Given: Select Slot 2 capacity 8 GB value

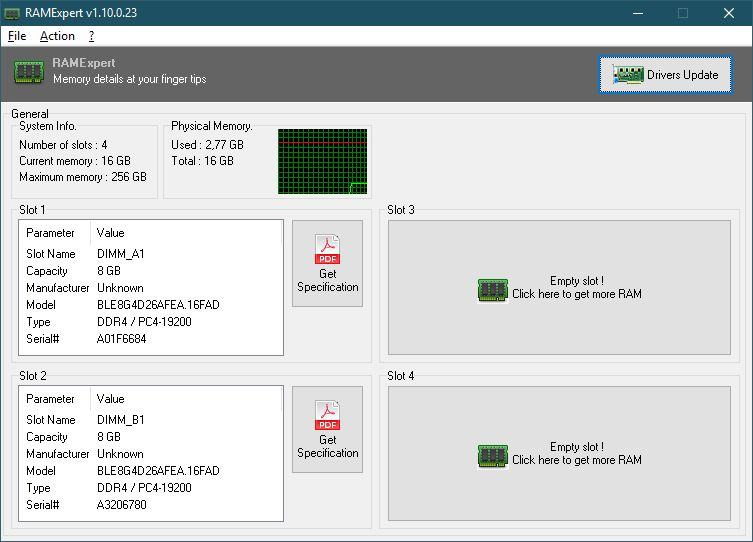Looking at the screenshot, I should click(109, 437).
